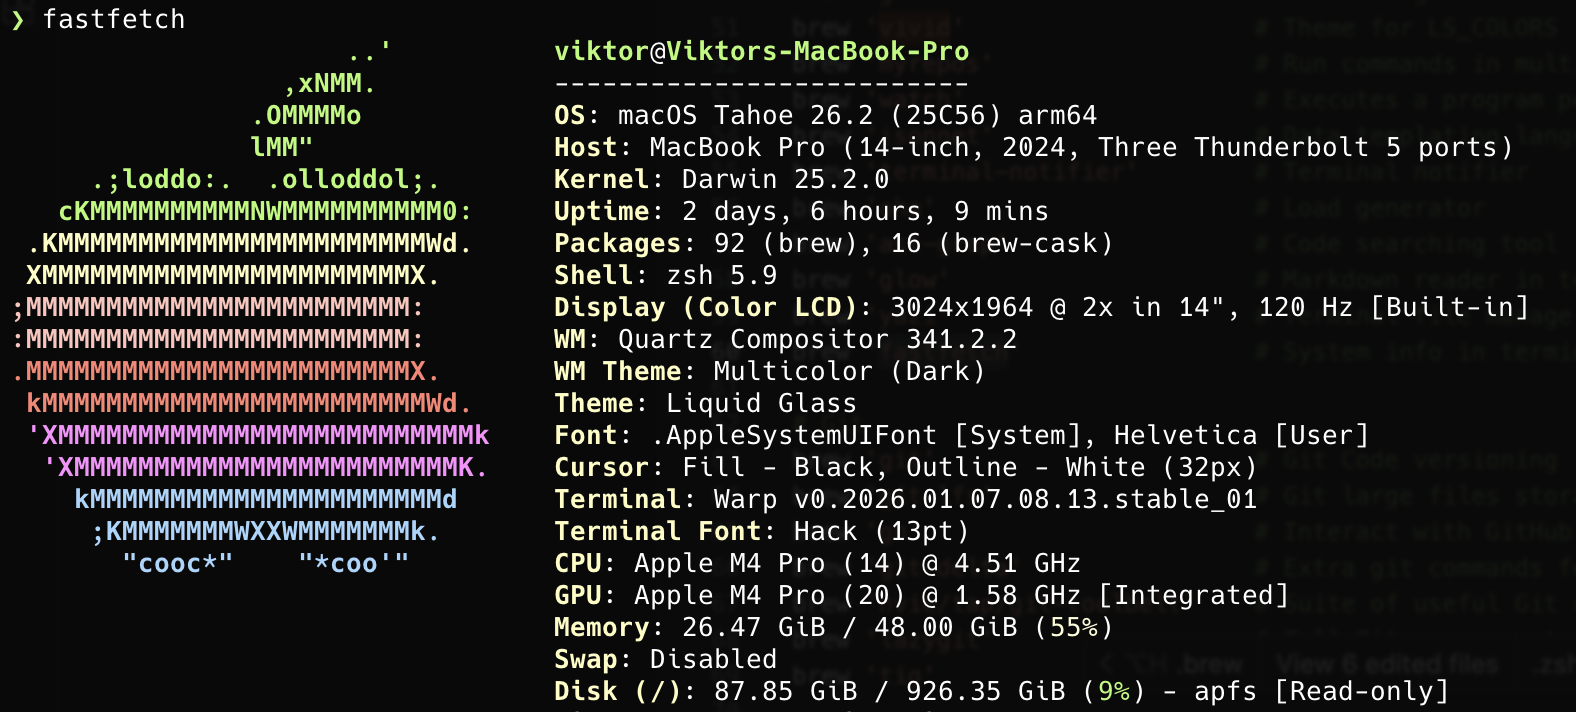The width and height of the screenshot is (1576, 712).
Task: Click the 'GPU: Apple M4 Pro' line
Action: click(922, 595)
